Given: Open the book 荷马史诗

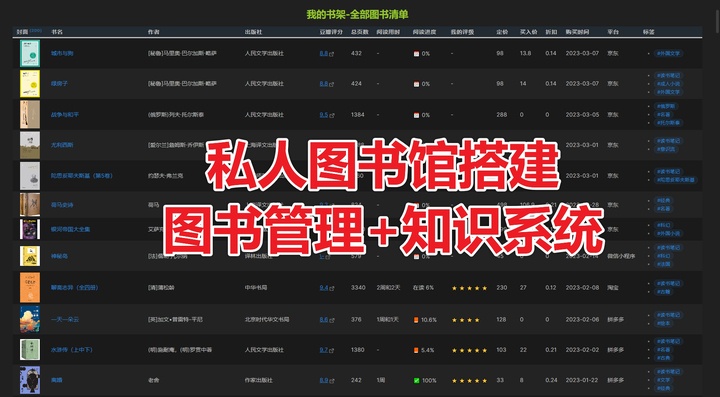Looking at the screenshot, I should tap(62, 205).
